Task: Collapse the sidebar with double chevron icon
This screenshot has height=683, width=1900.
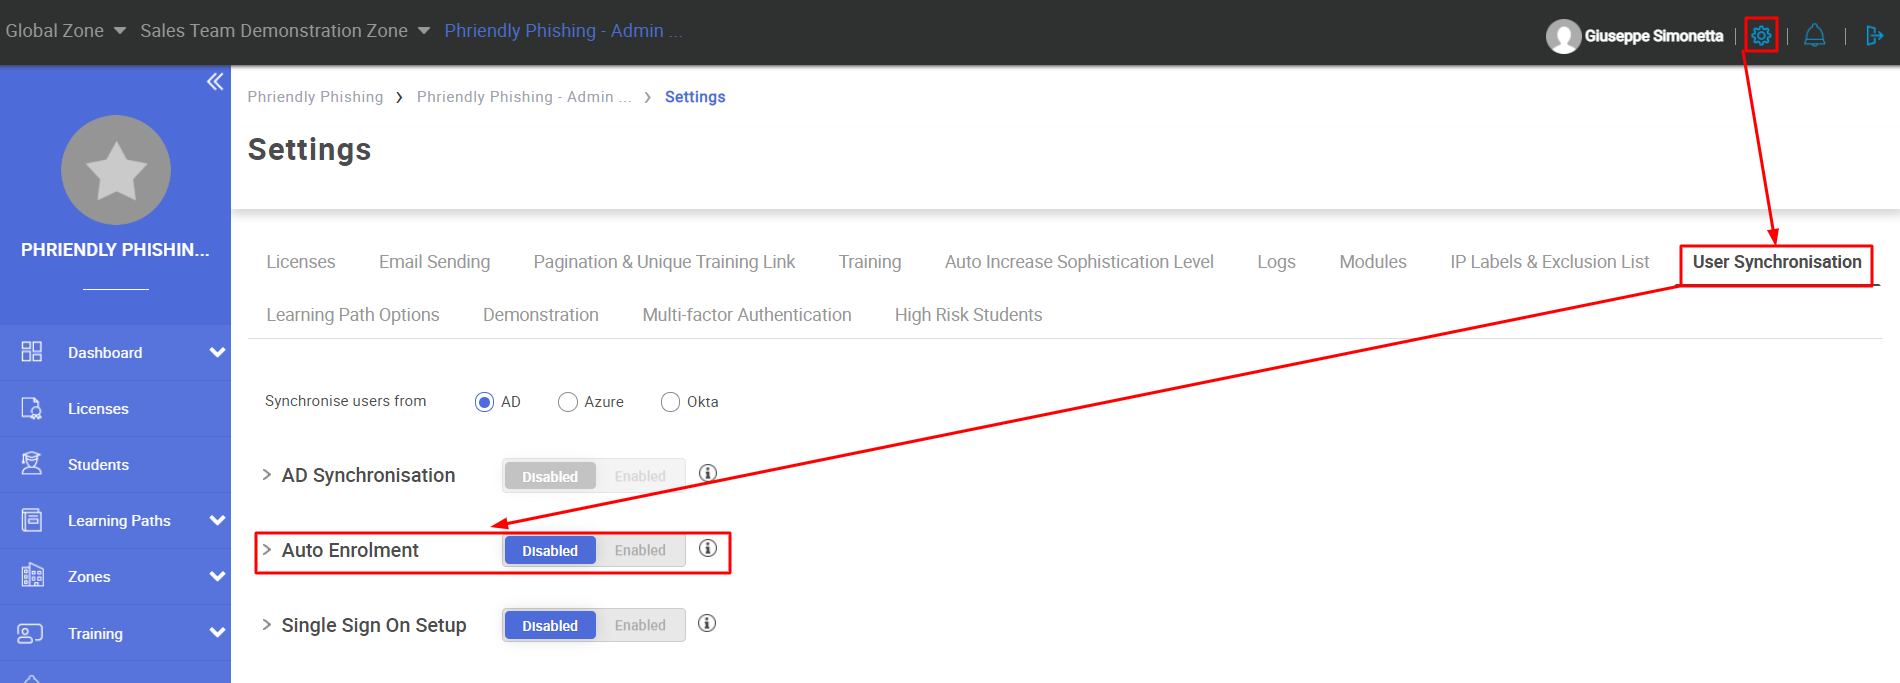Action: [x=215, y=82]
